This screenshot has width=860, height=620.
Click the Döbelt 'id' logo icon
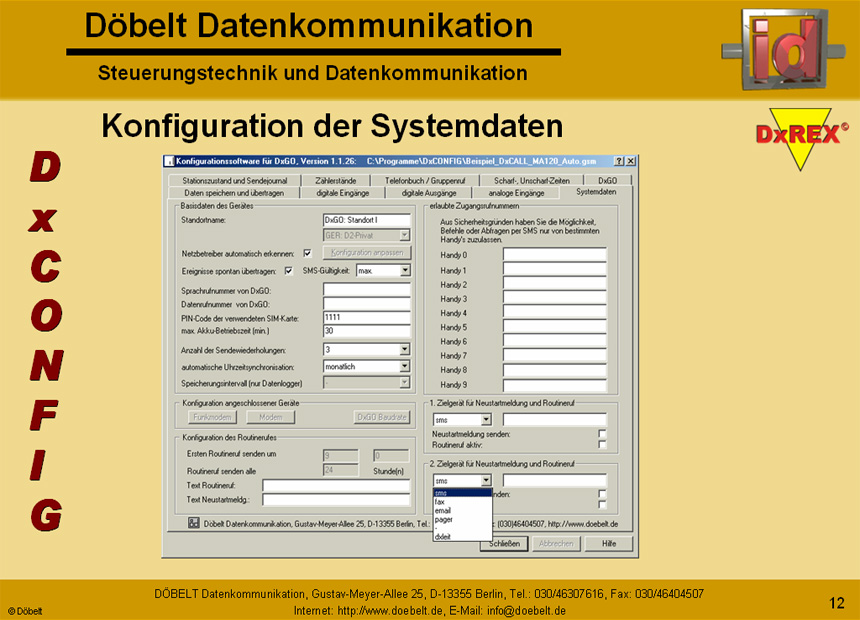click(x=783, y=48)
